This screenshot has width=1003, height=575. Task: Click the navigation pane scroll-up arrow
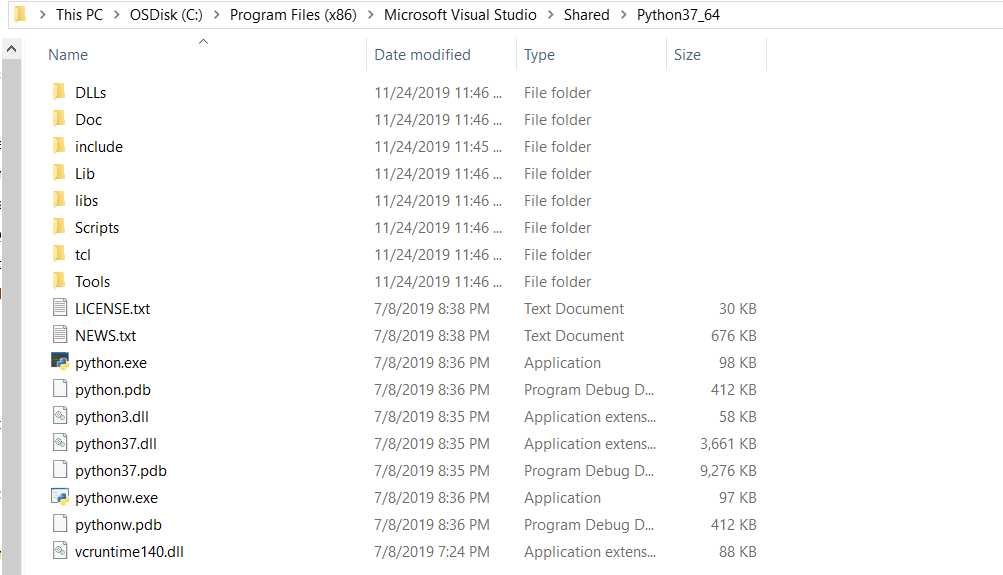12,49
